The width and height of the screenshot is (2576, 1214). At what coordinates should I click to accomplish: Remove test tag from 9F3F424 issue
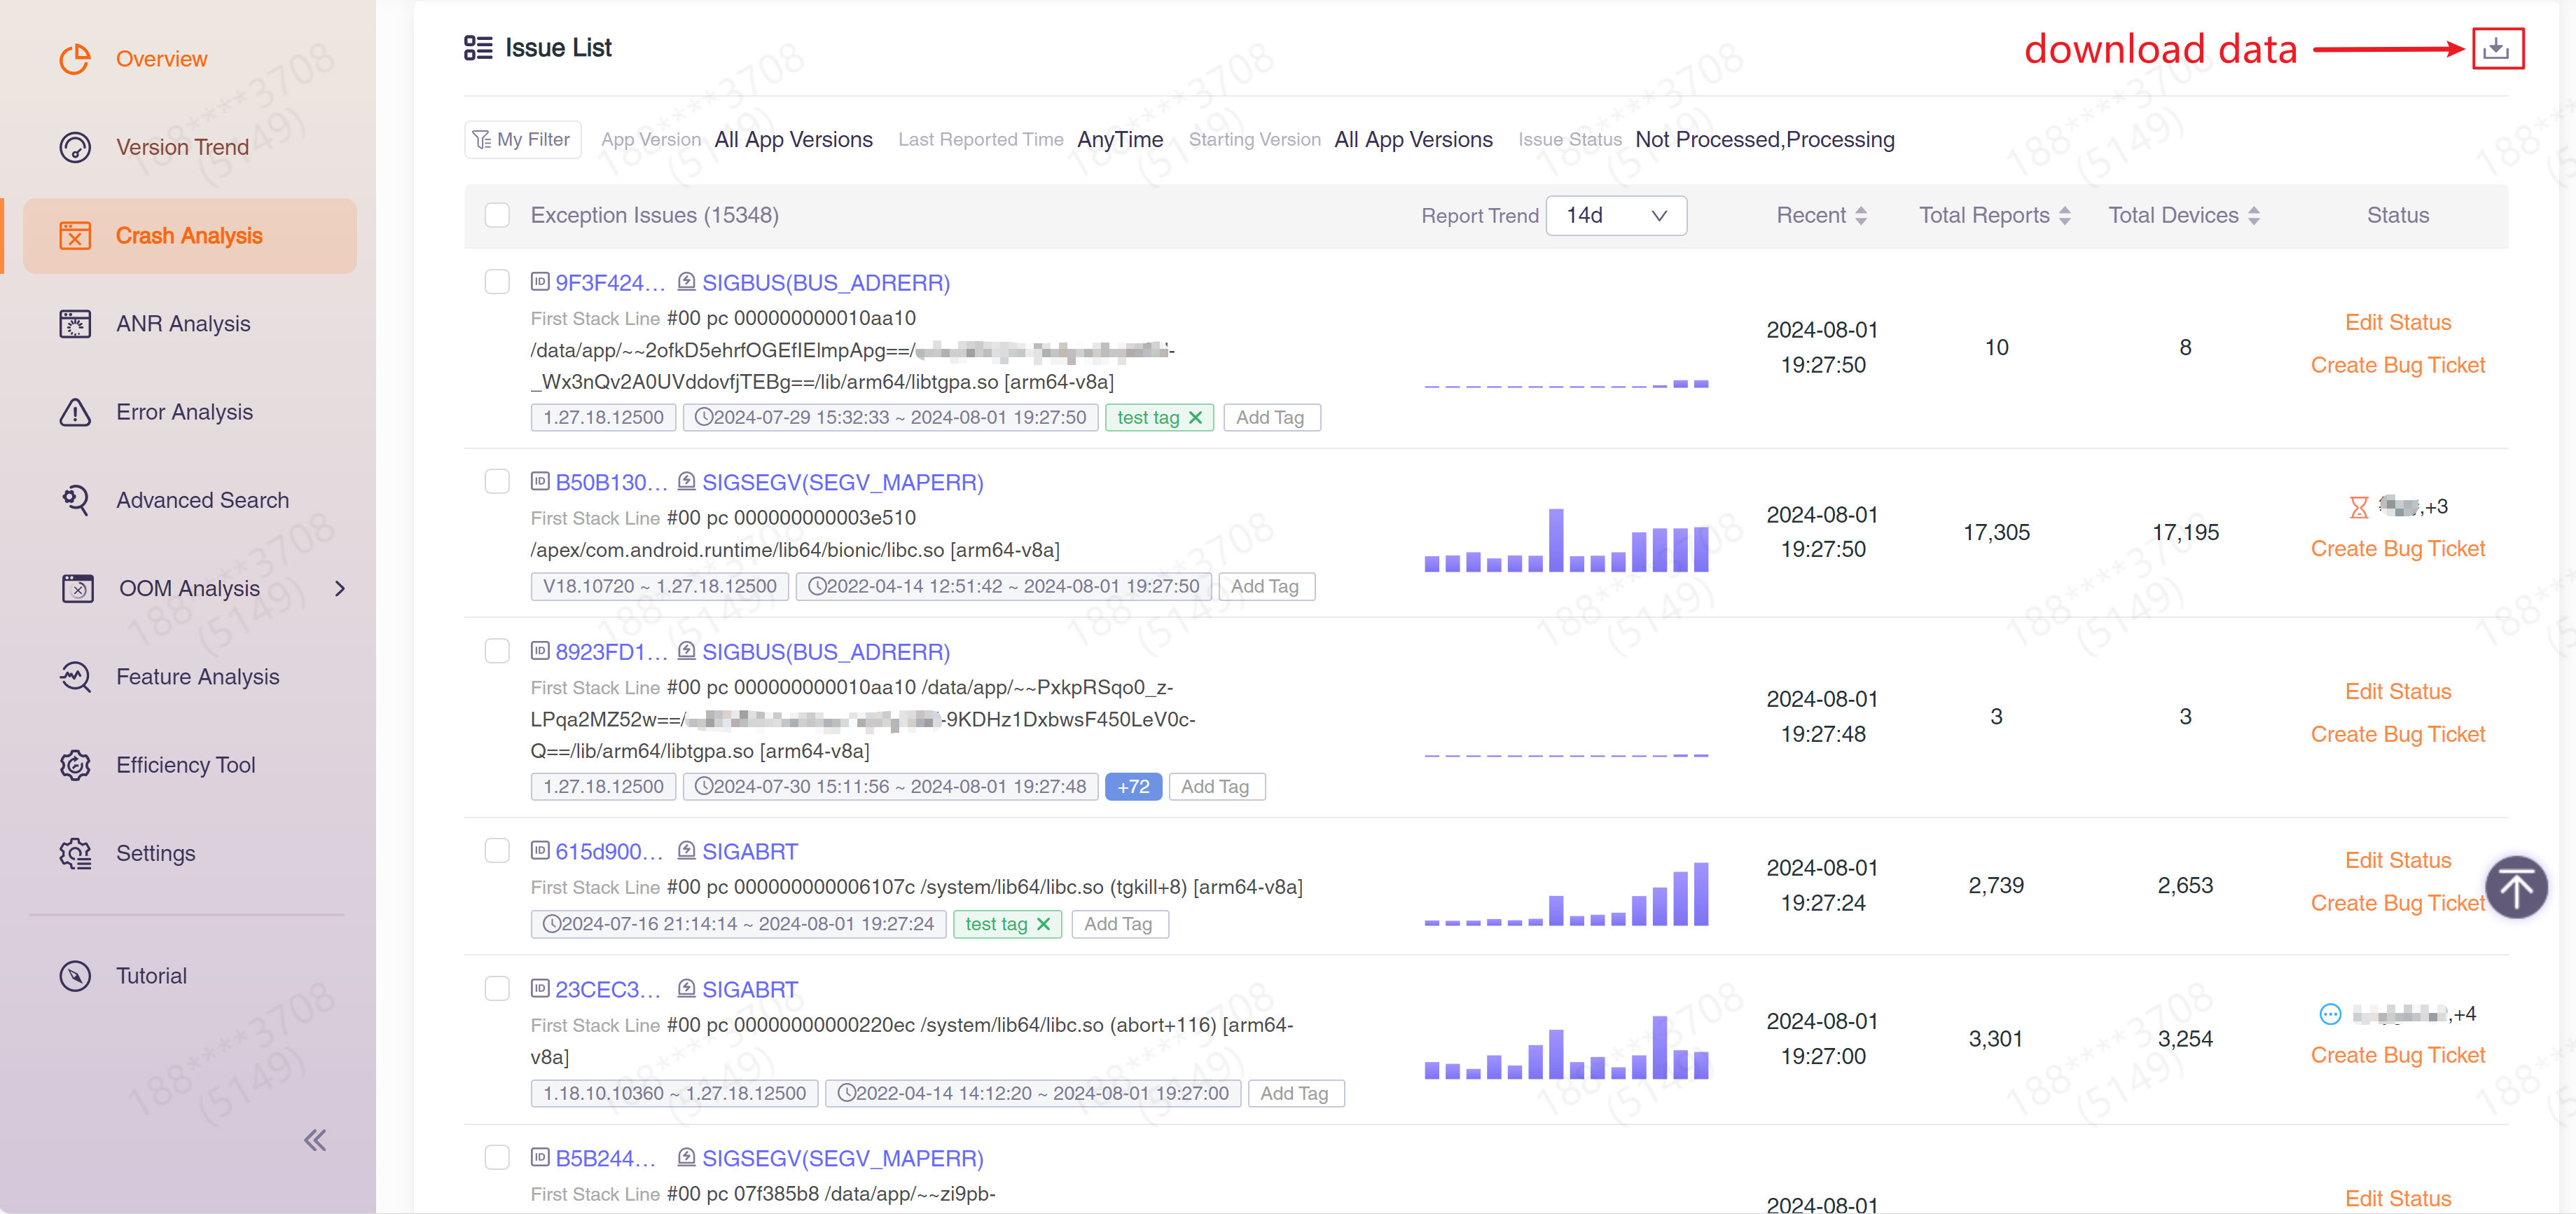click(1196, 418)
